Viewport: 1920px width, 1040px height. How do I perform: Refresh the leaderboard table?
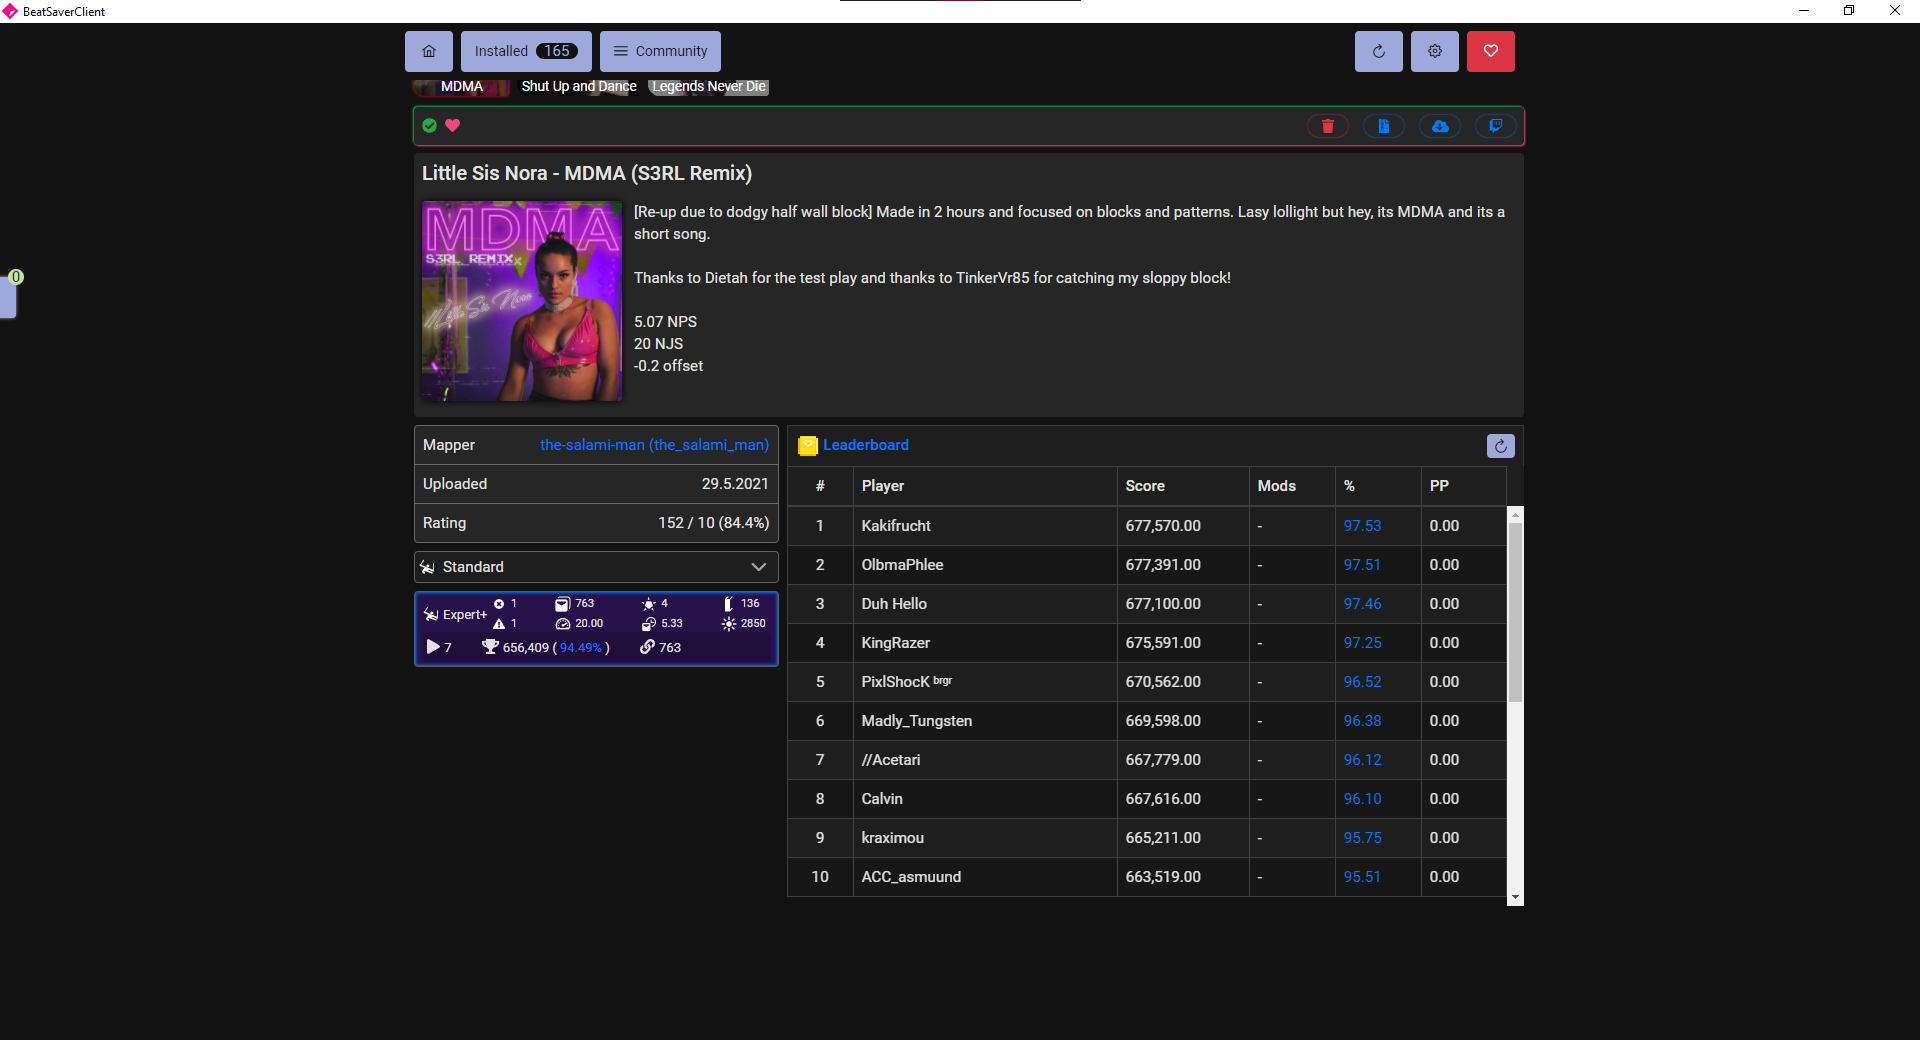click(x=1501, y=446)
